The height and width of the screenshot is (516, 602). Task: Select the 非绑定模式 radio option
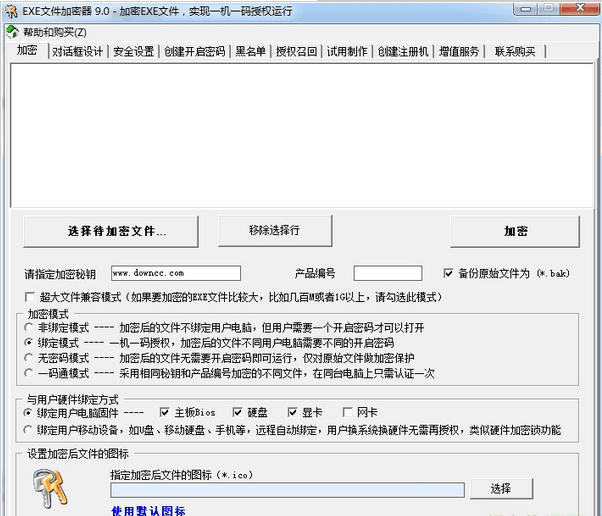[x=29, y=327]
